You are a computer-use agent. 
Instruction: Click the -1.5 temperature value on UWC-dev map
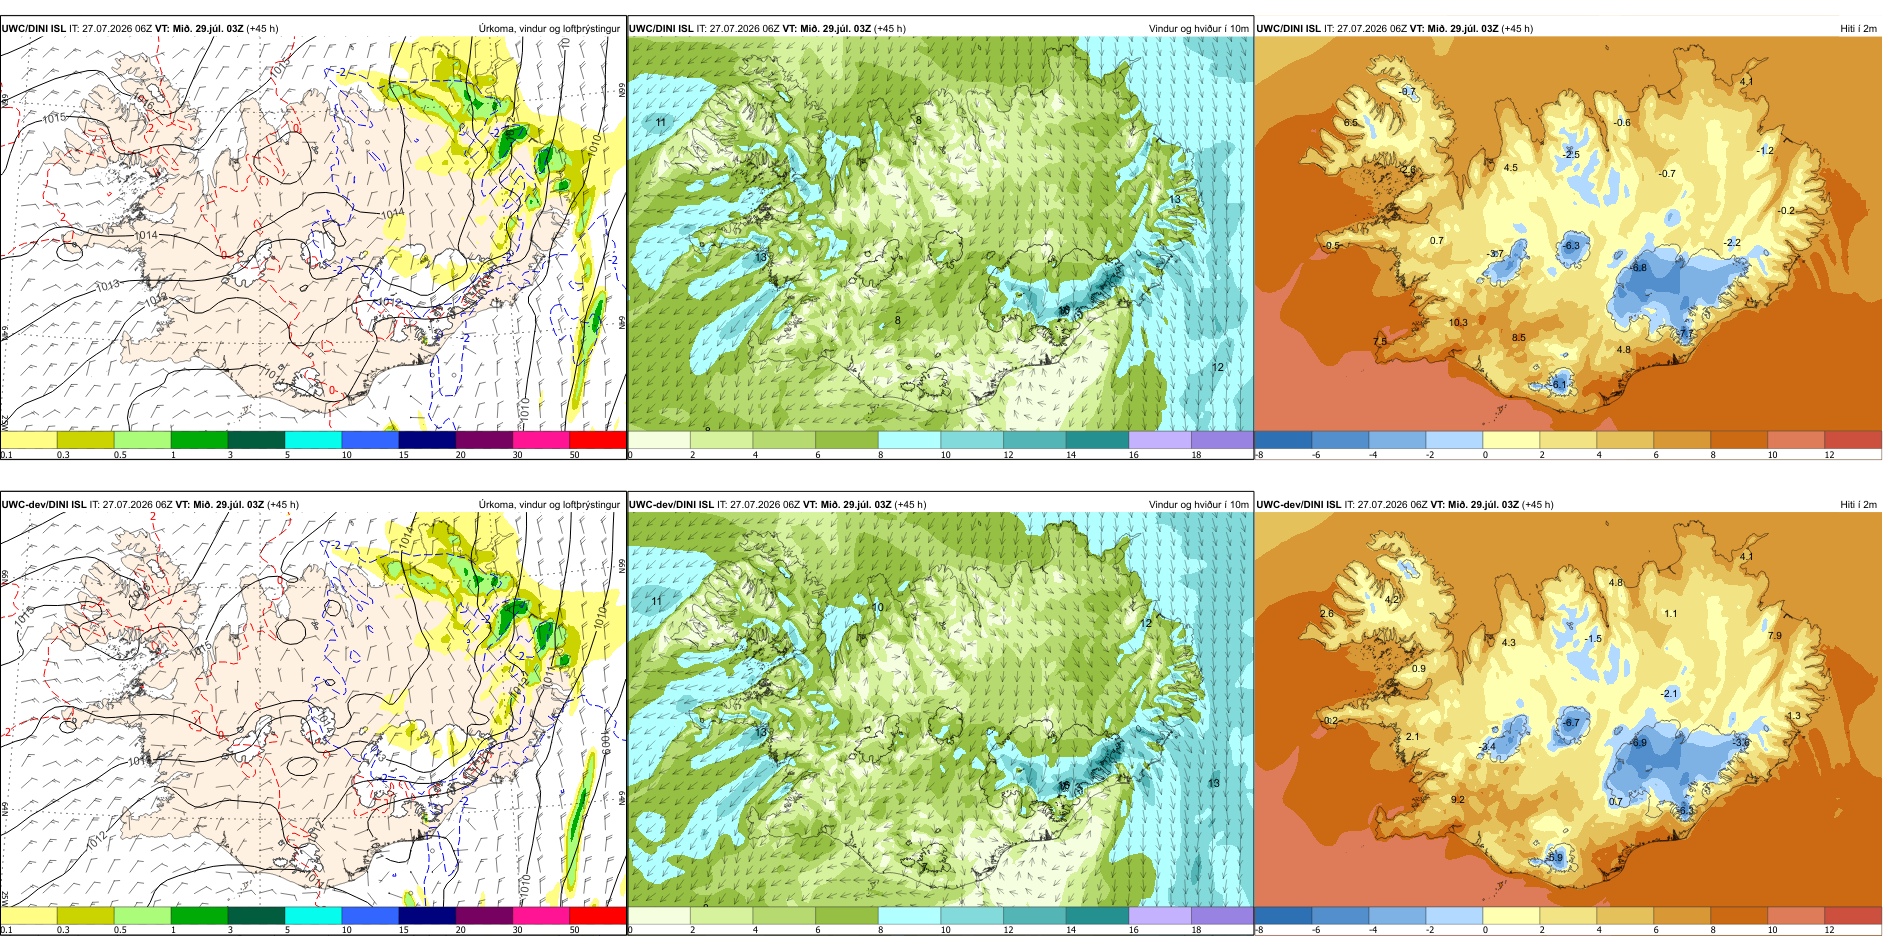click(1594, 638)
